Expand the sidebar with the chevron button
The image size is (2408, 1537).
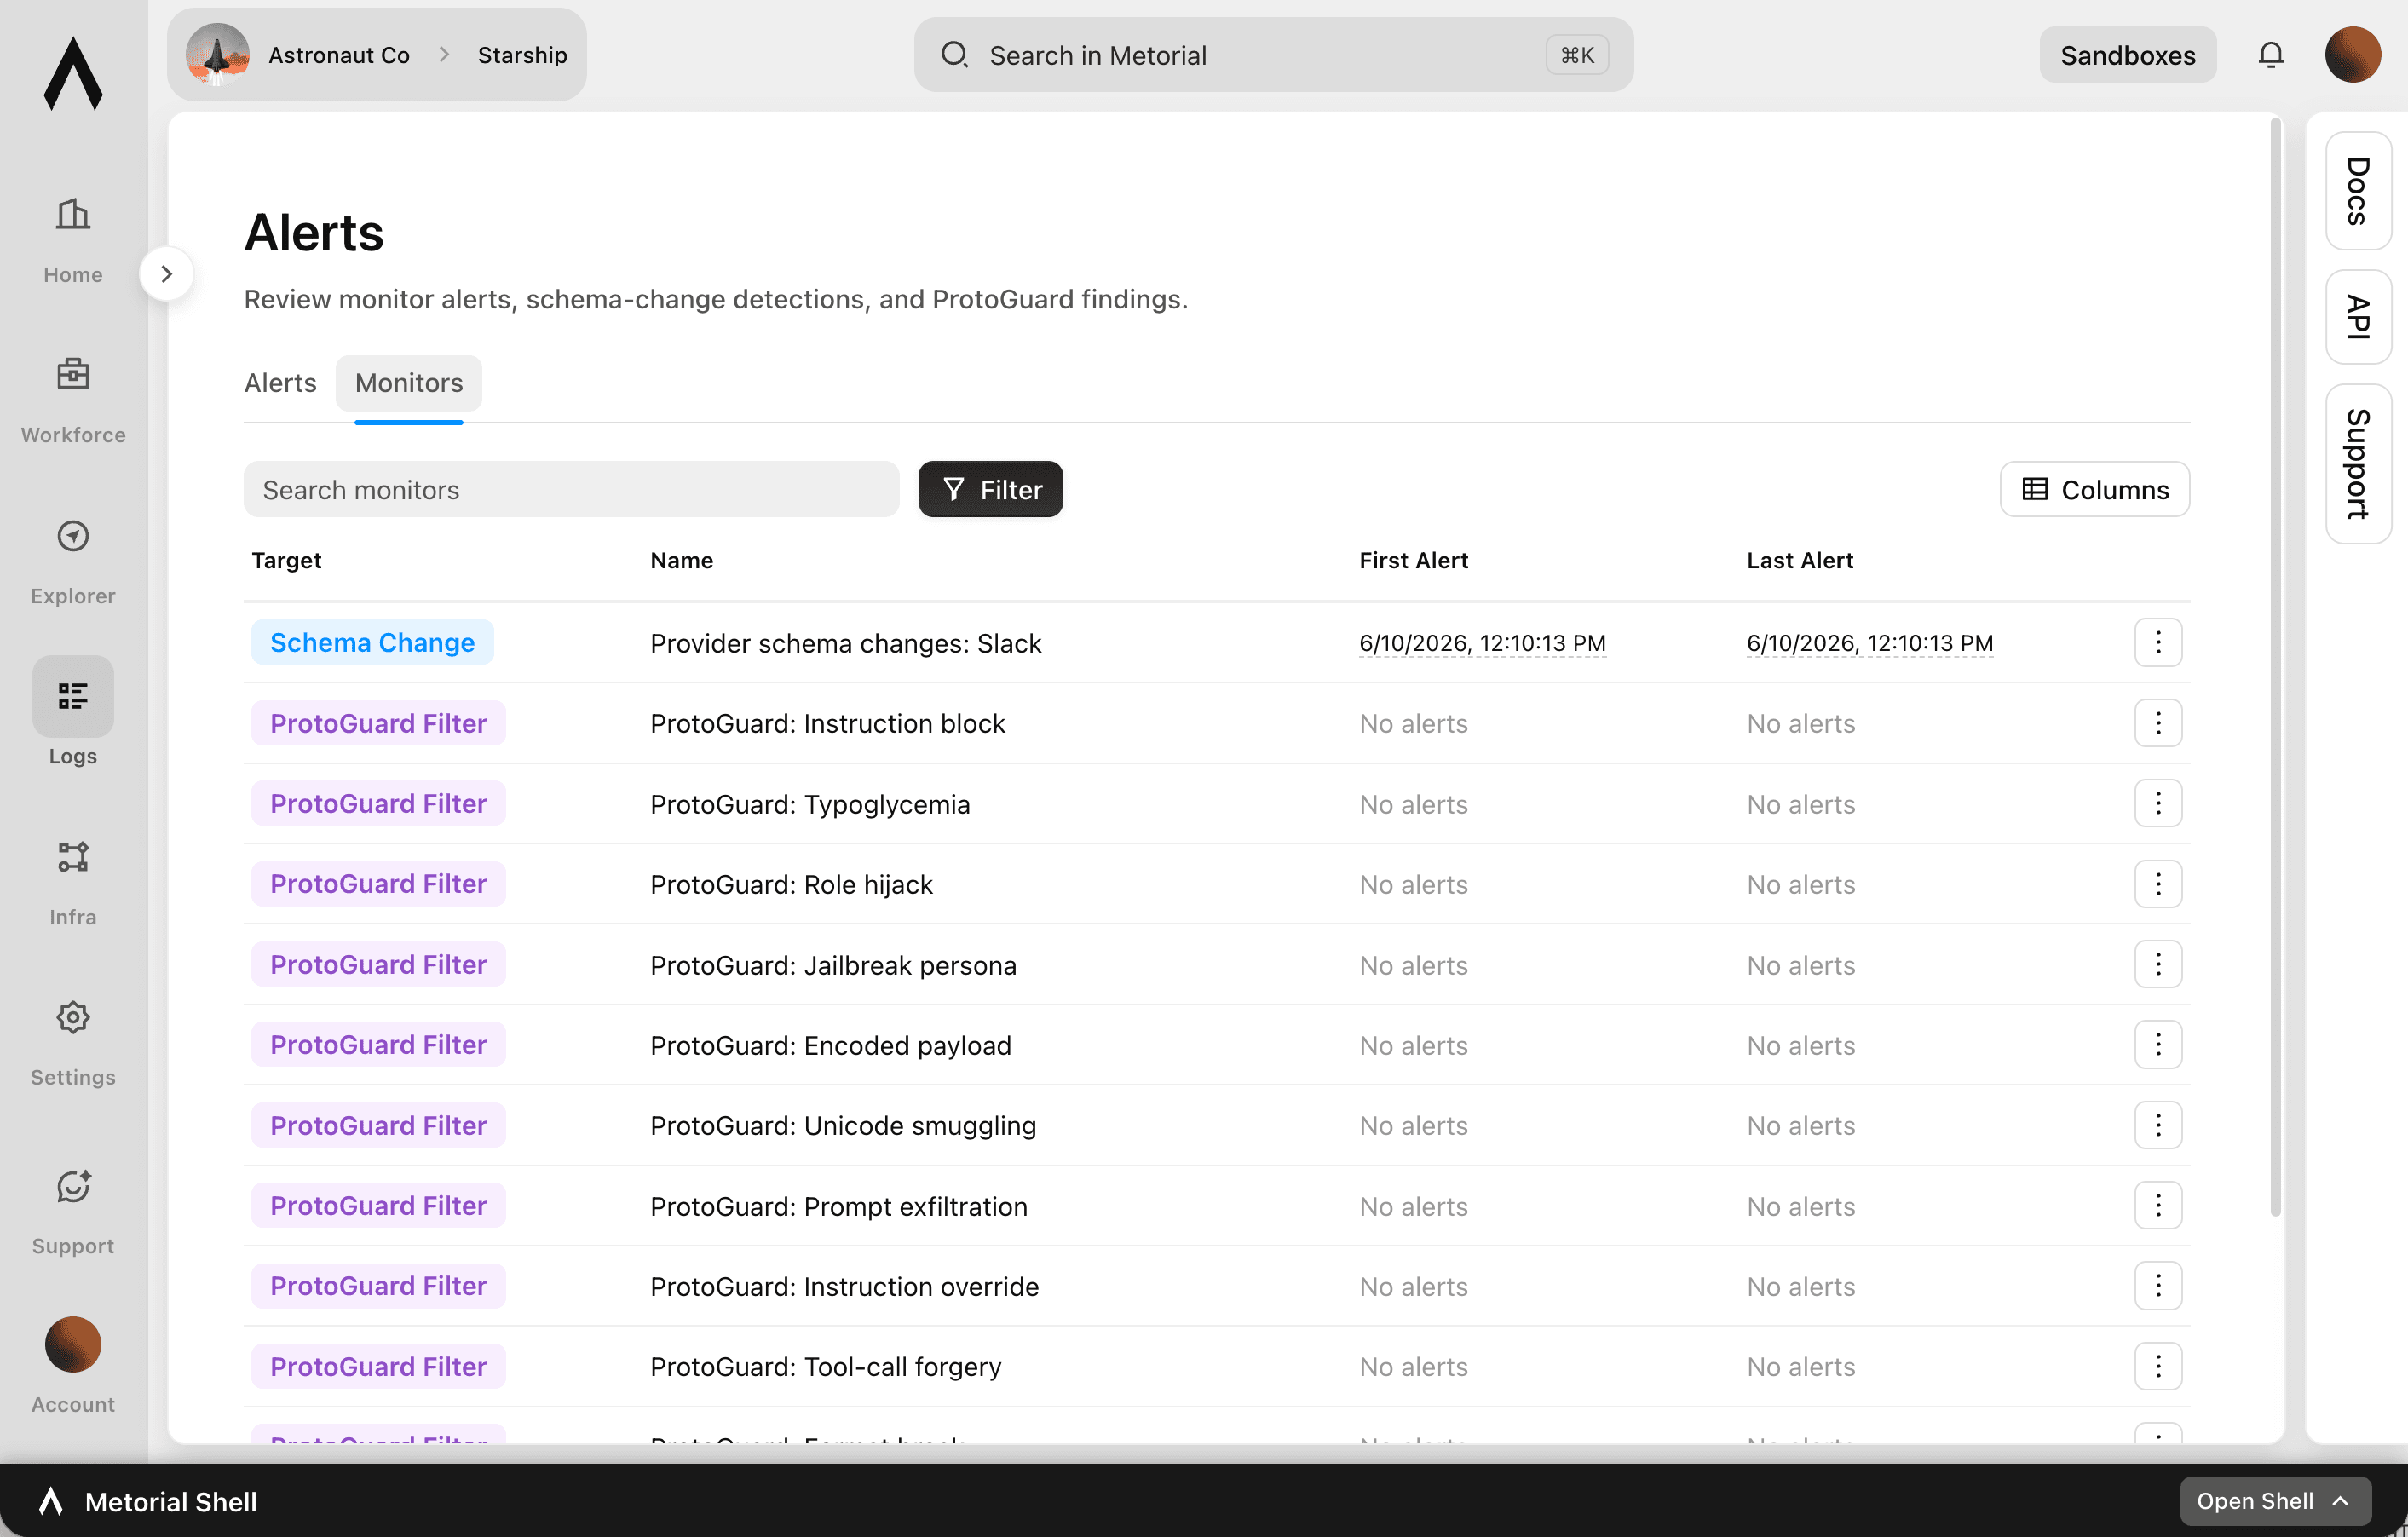click(x=166, y=273)
